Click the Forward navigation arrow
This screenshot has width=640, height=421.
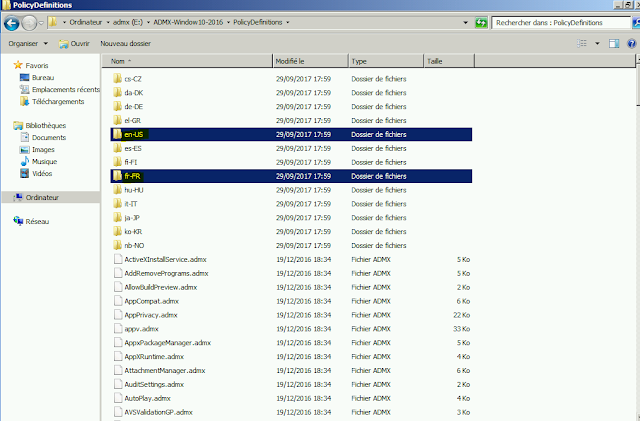click(29, 23)
